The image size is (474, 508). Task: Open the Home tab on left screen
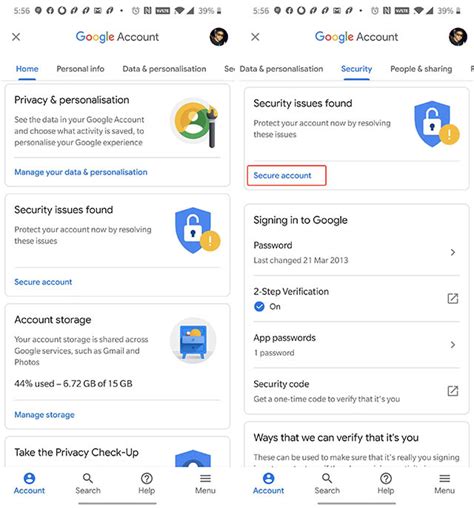coord(27,69)
